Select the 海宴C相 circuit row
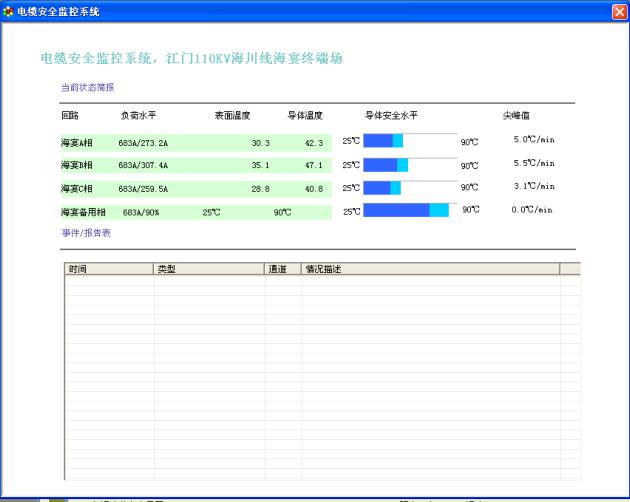The width and height of the screenshot is (630, 502). click(x=195, y=188)
